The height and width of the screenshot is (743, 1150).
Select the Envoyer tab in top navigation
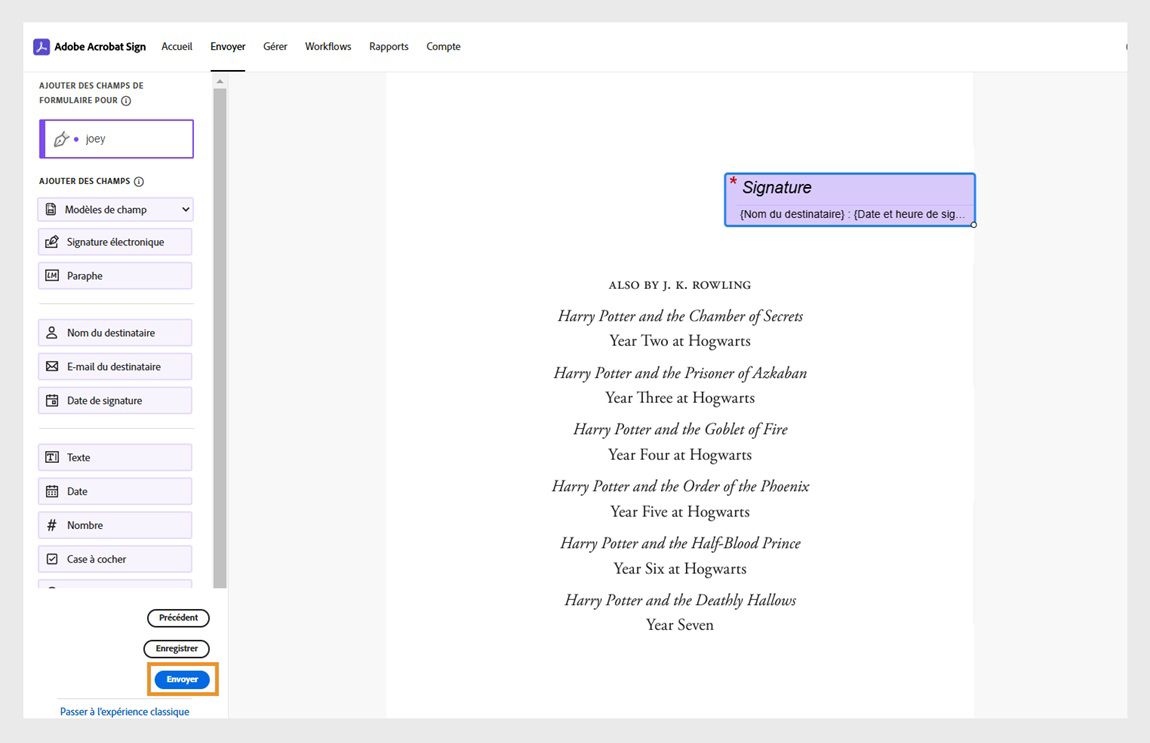[227, 46]
